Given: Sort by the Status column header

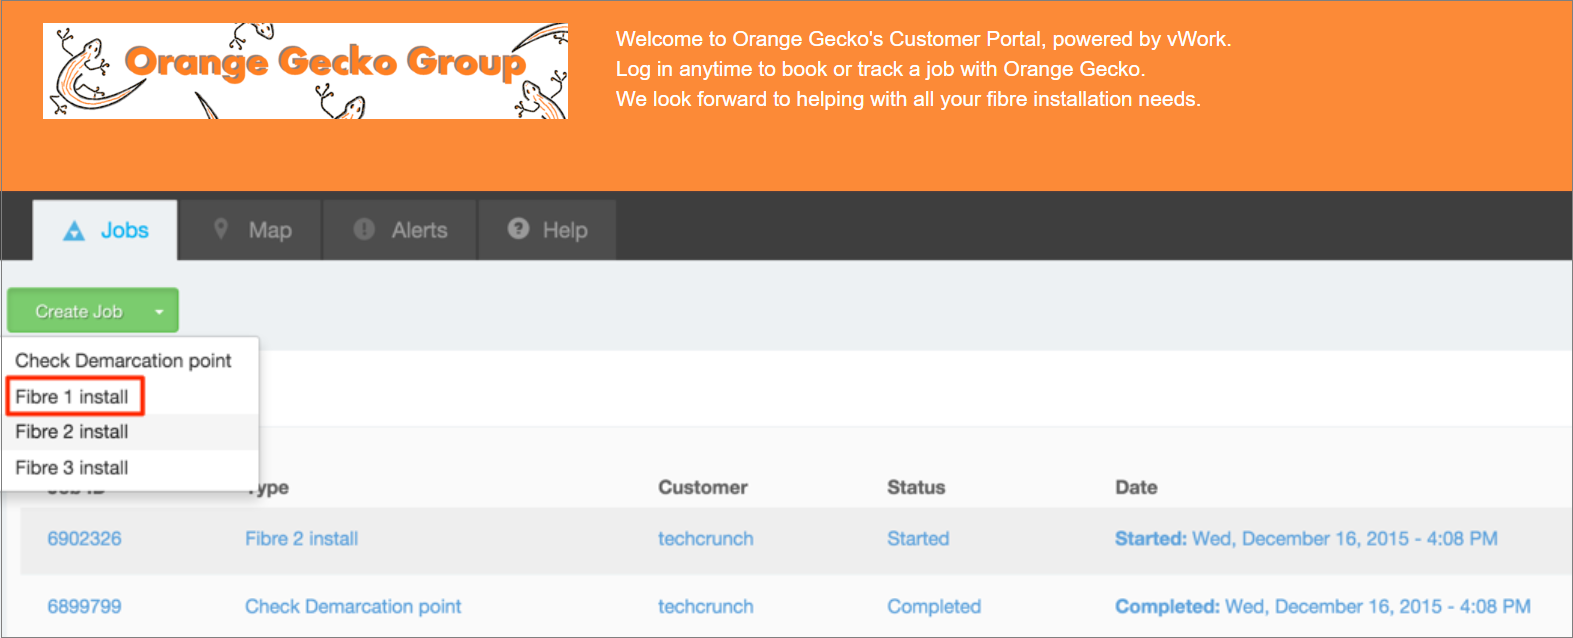Looking at the screenshot, I should (x=916, y=487).
